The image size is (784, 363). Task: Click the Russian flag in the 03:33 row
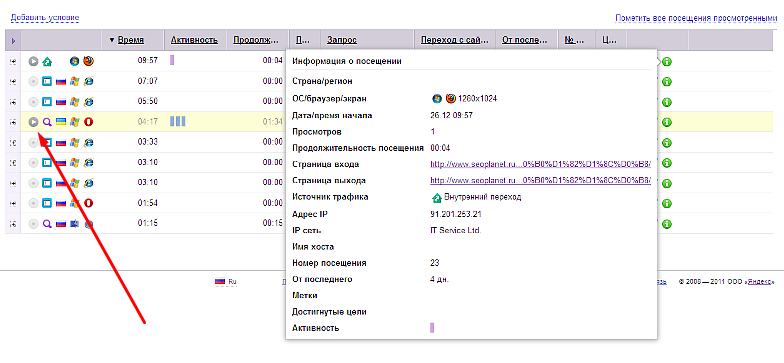(61, 142)
